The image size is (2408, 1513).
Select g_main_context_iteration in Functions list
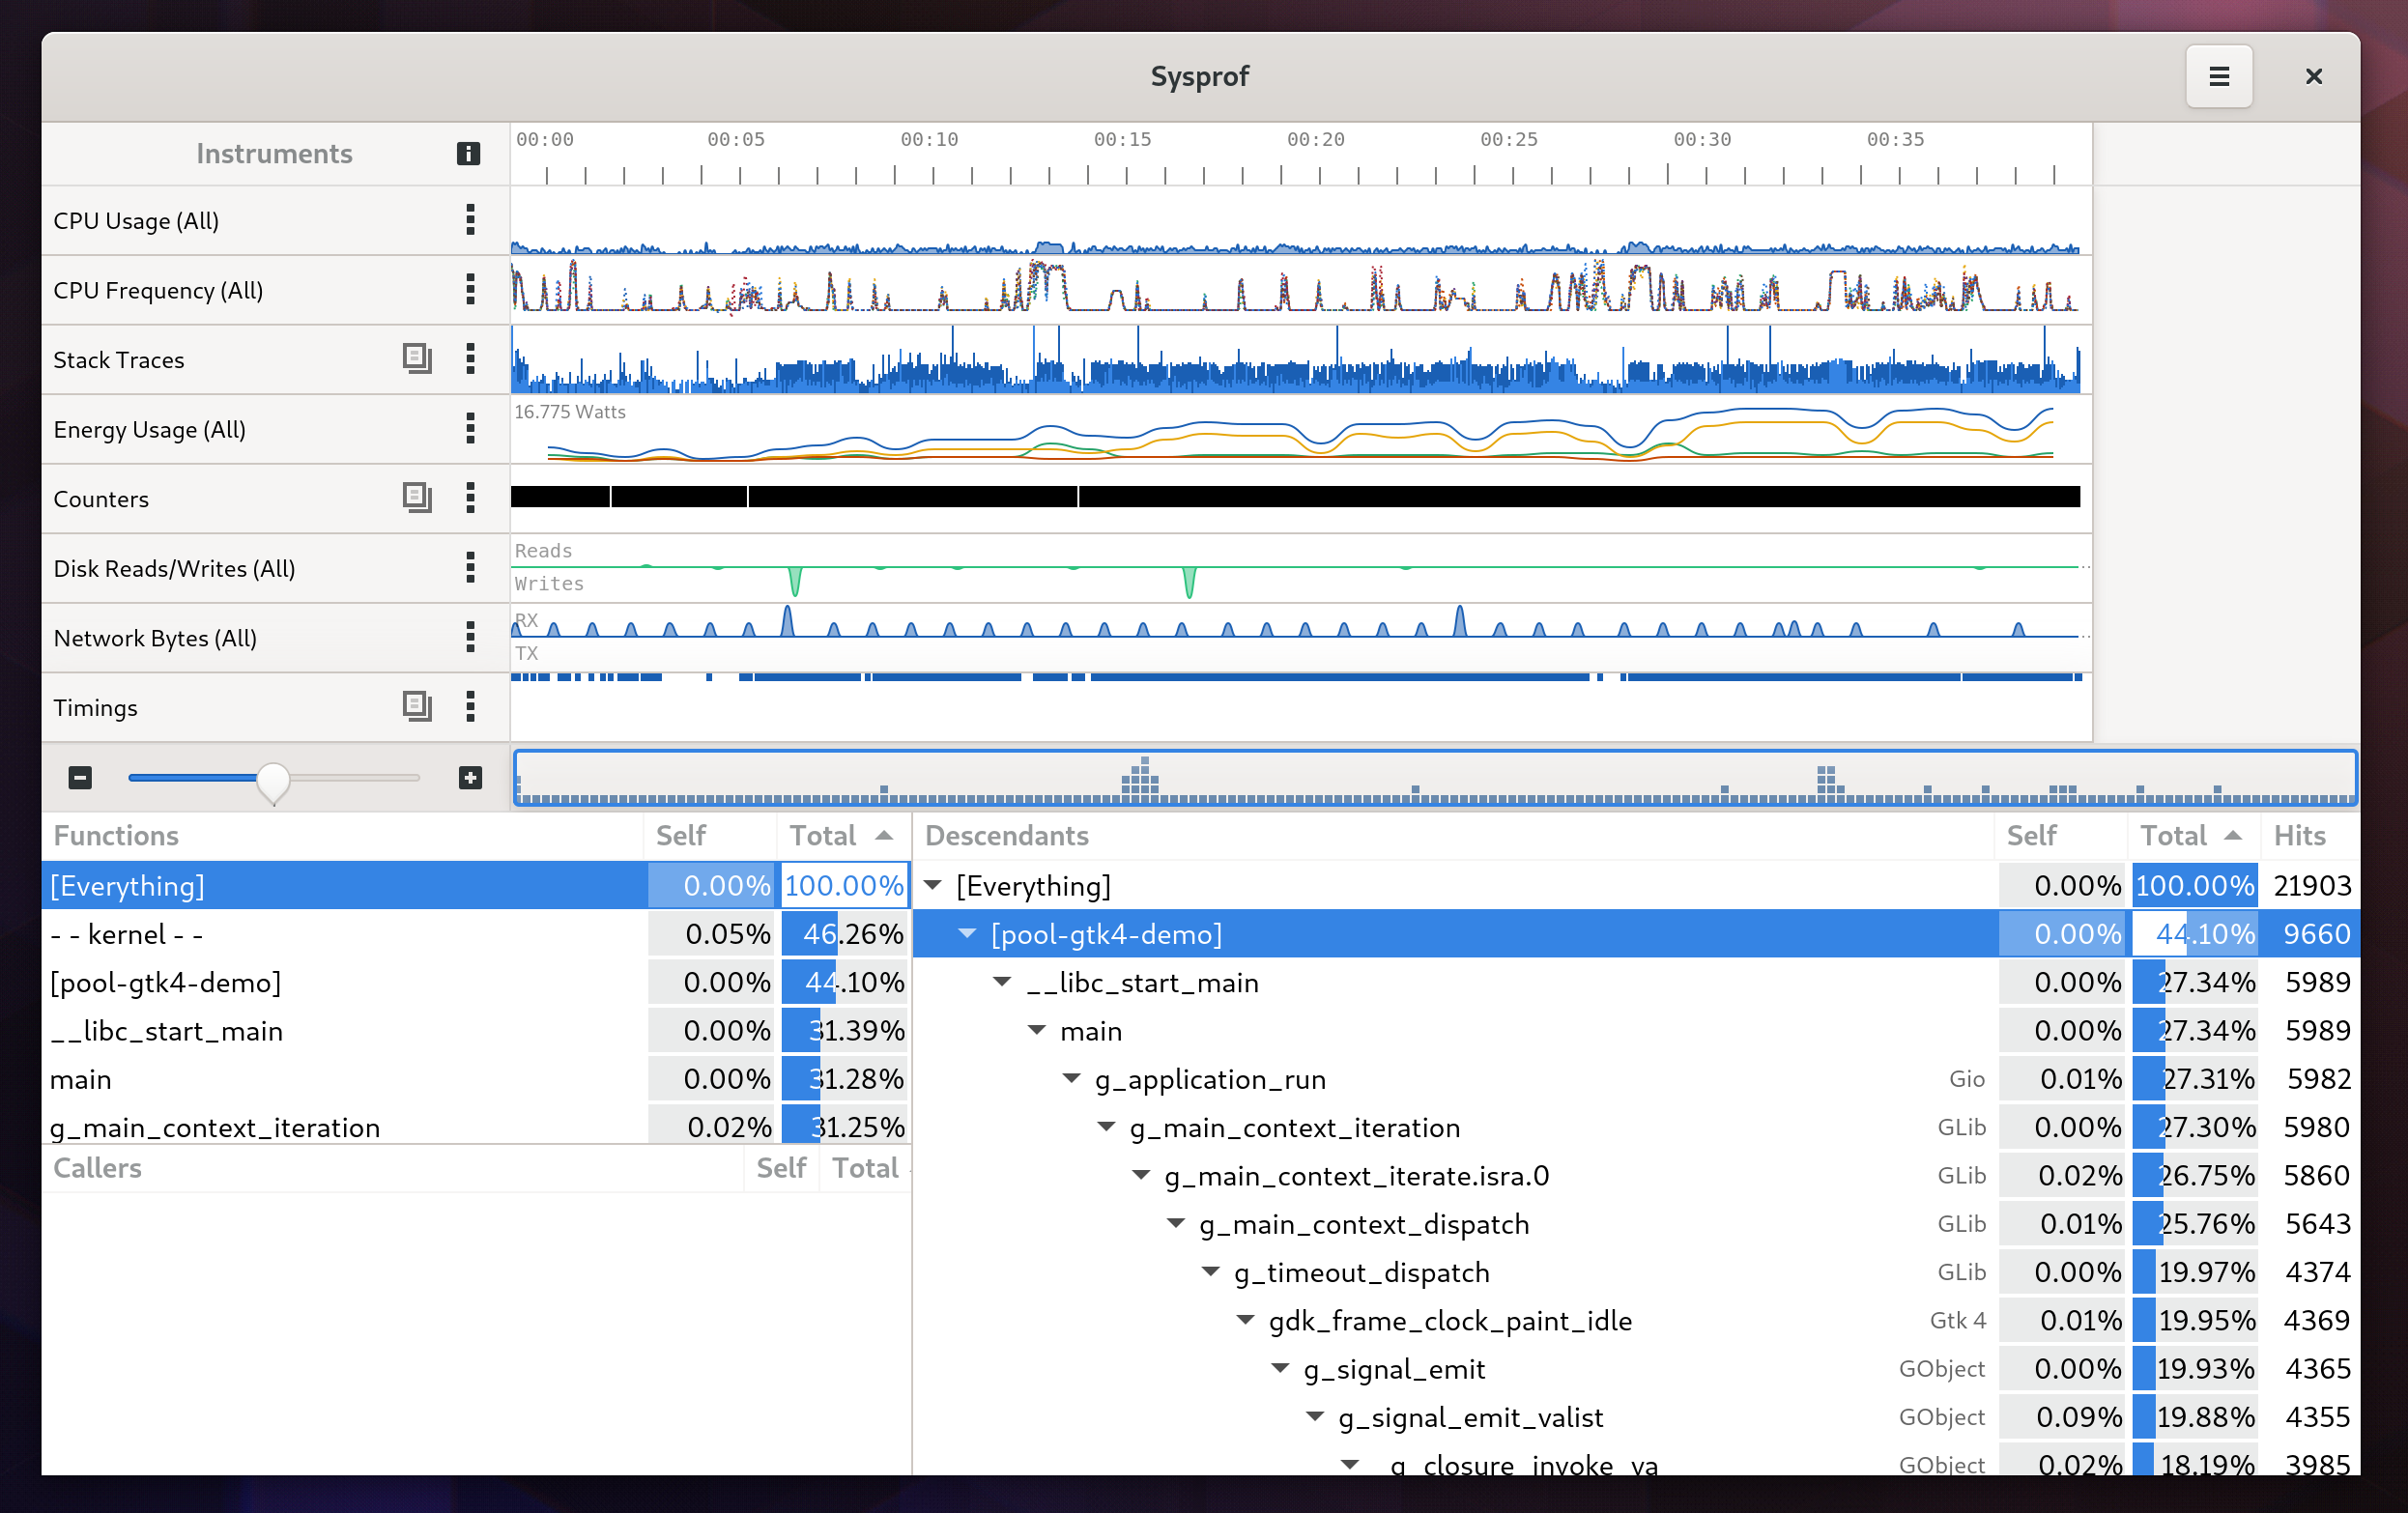click(x=476, y=1125)
